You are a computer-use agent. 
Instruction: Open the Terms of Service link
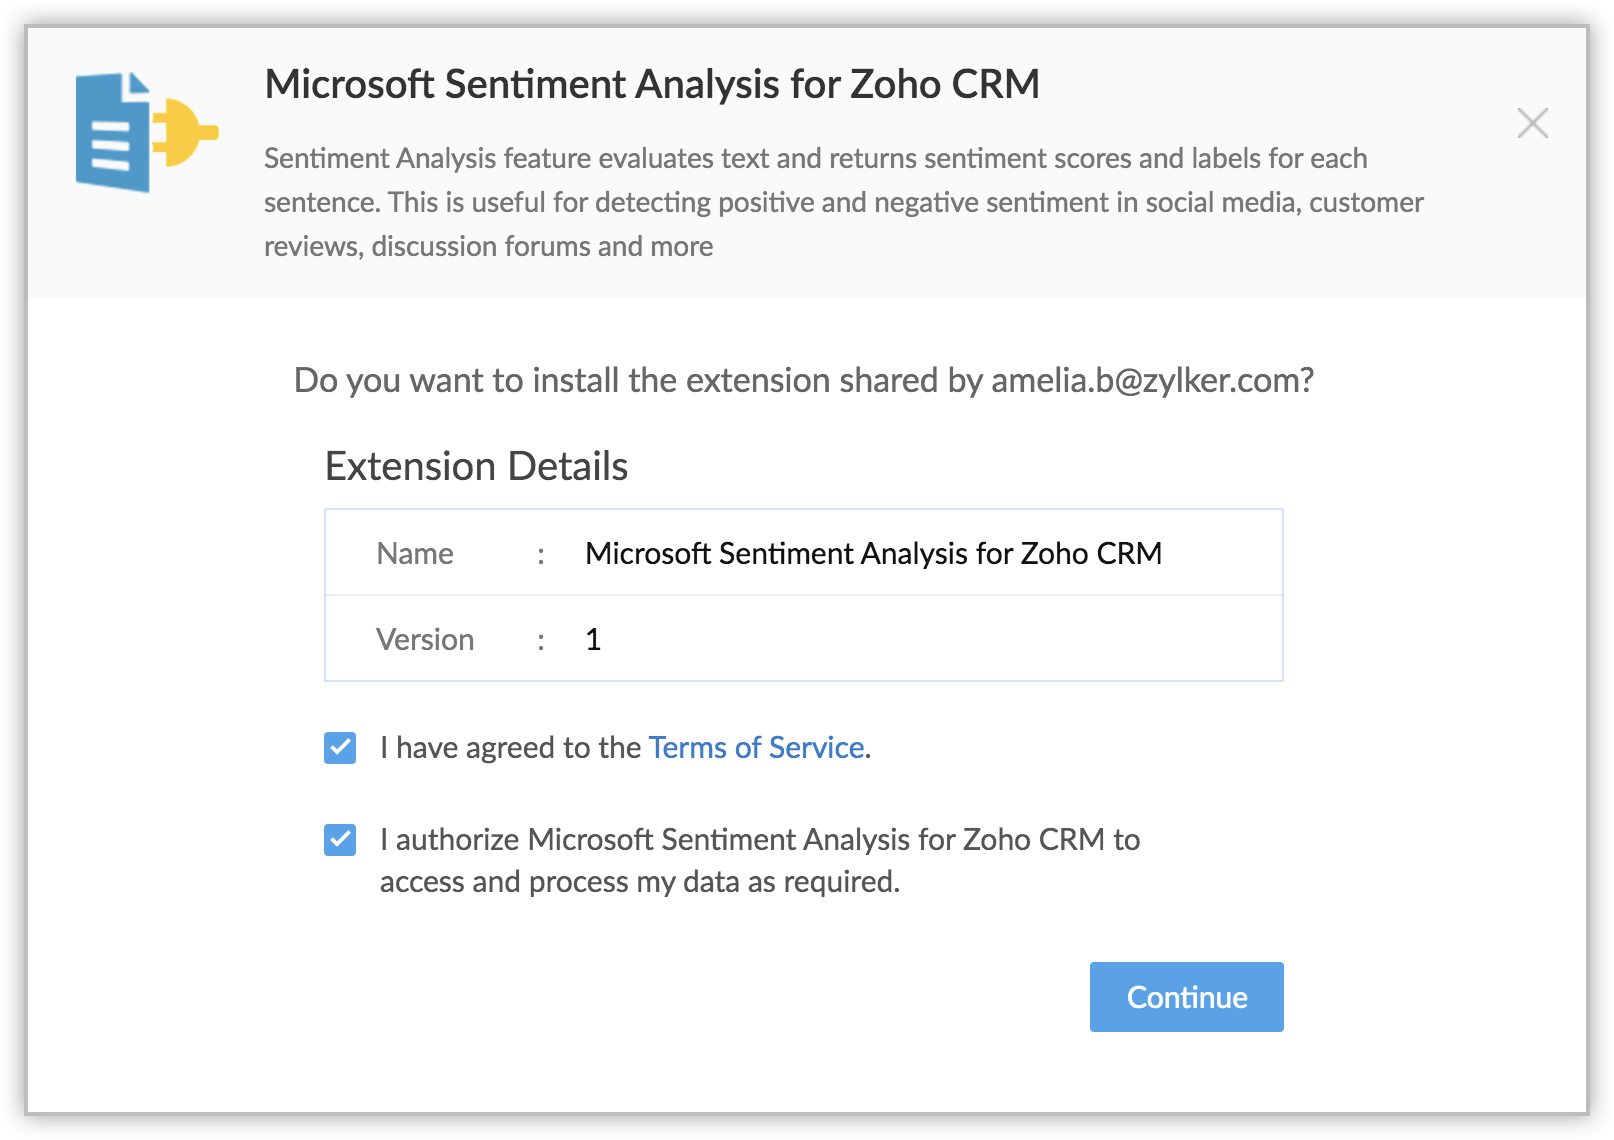coord(756,748)
